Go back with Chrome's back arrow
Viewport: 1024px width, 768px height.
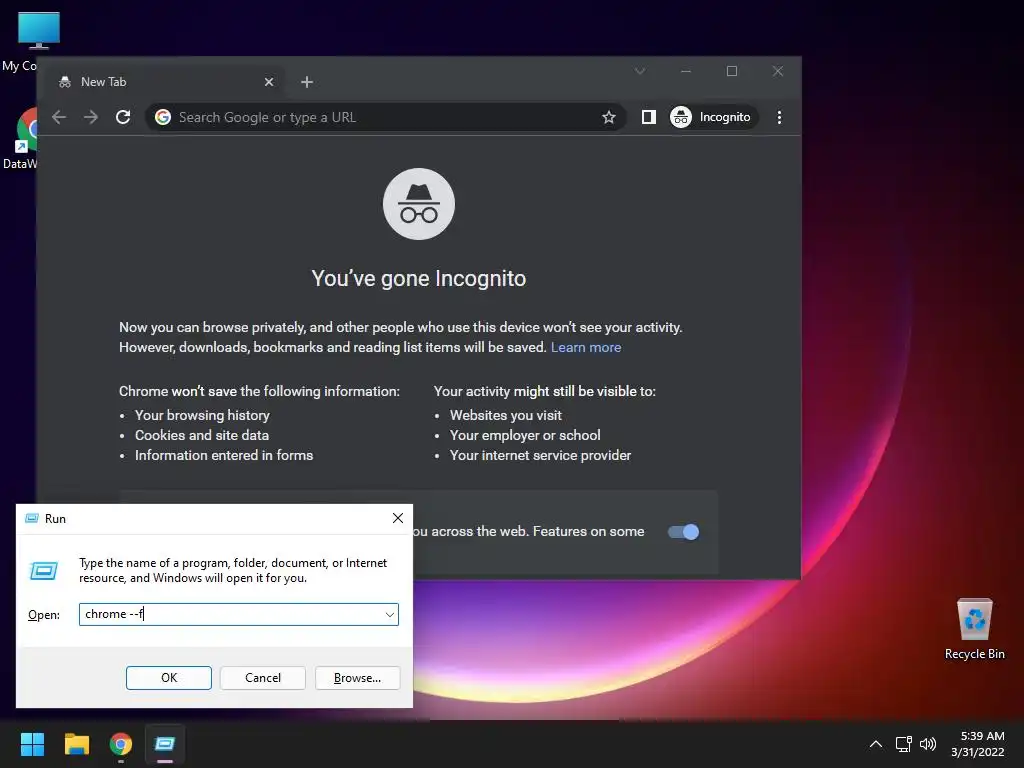pos(59,117)
